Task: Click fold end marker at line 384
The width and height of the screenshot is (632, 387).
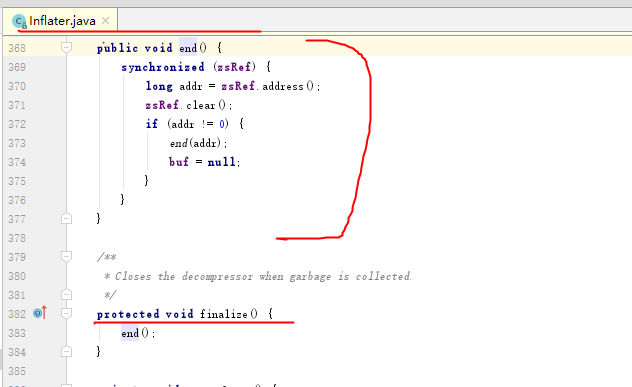Action: click(x=67, y=352)
